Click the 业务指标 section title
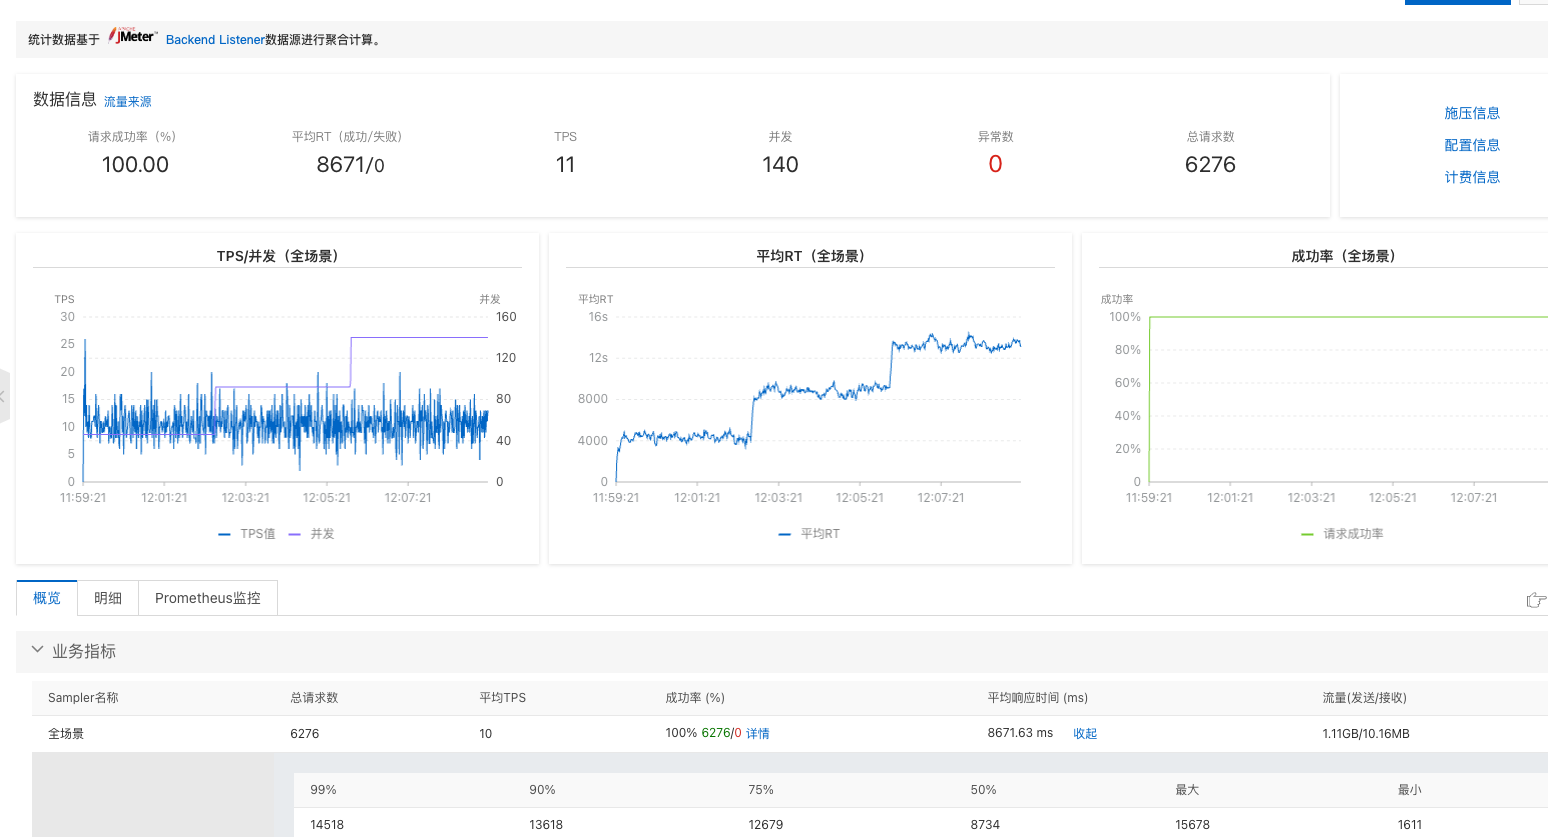This screenshot has width=1548, height=837. pos(84,651)
